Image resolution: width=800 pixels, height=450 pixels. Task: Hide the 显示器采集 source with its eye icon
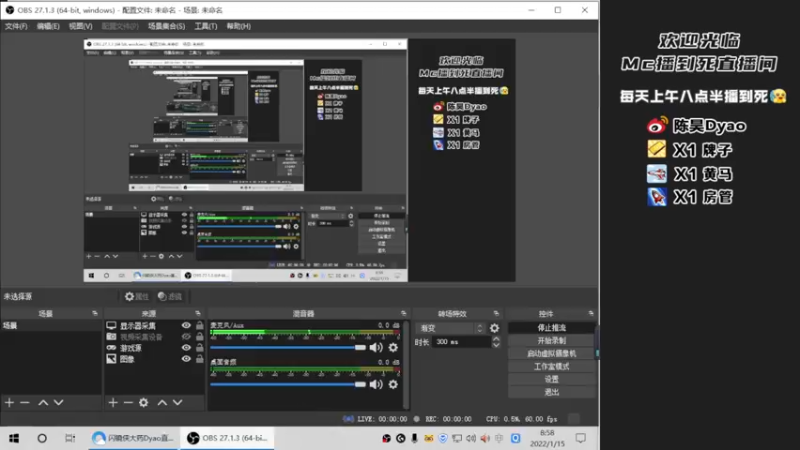coord(186,326)
